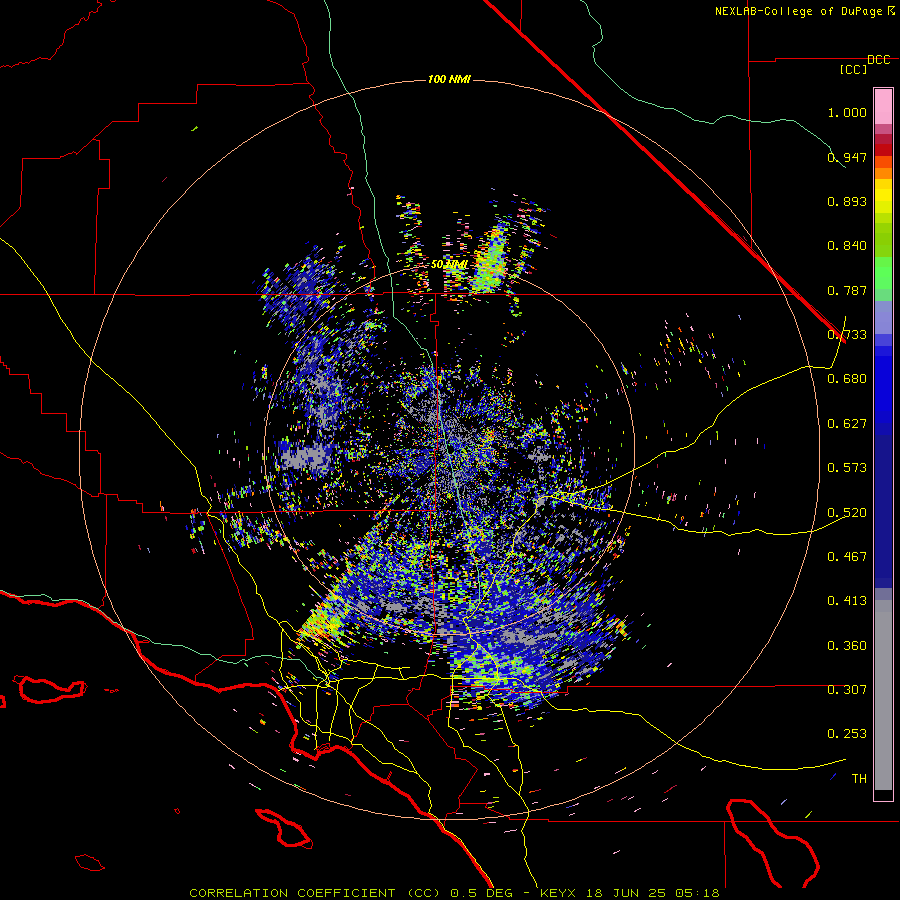Select the 0.520 legend value
The image size is (900, 900).
847,513
